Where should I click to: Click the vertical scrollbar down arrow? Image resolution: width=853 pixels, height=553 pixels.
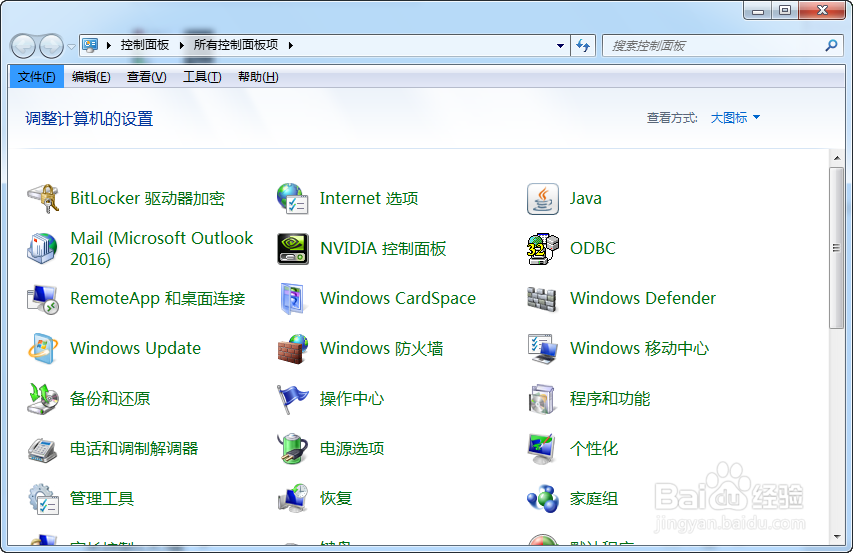tap(837, 537)
